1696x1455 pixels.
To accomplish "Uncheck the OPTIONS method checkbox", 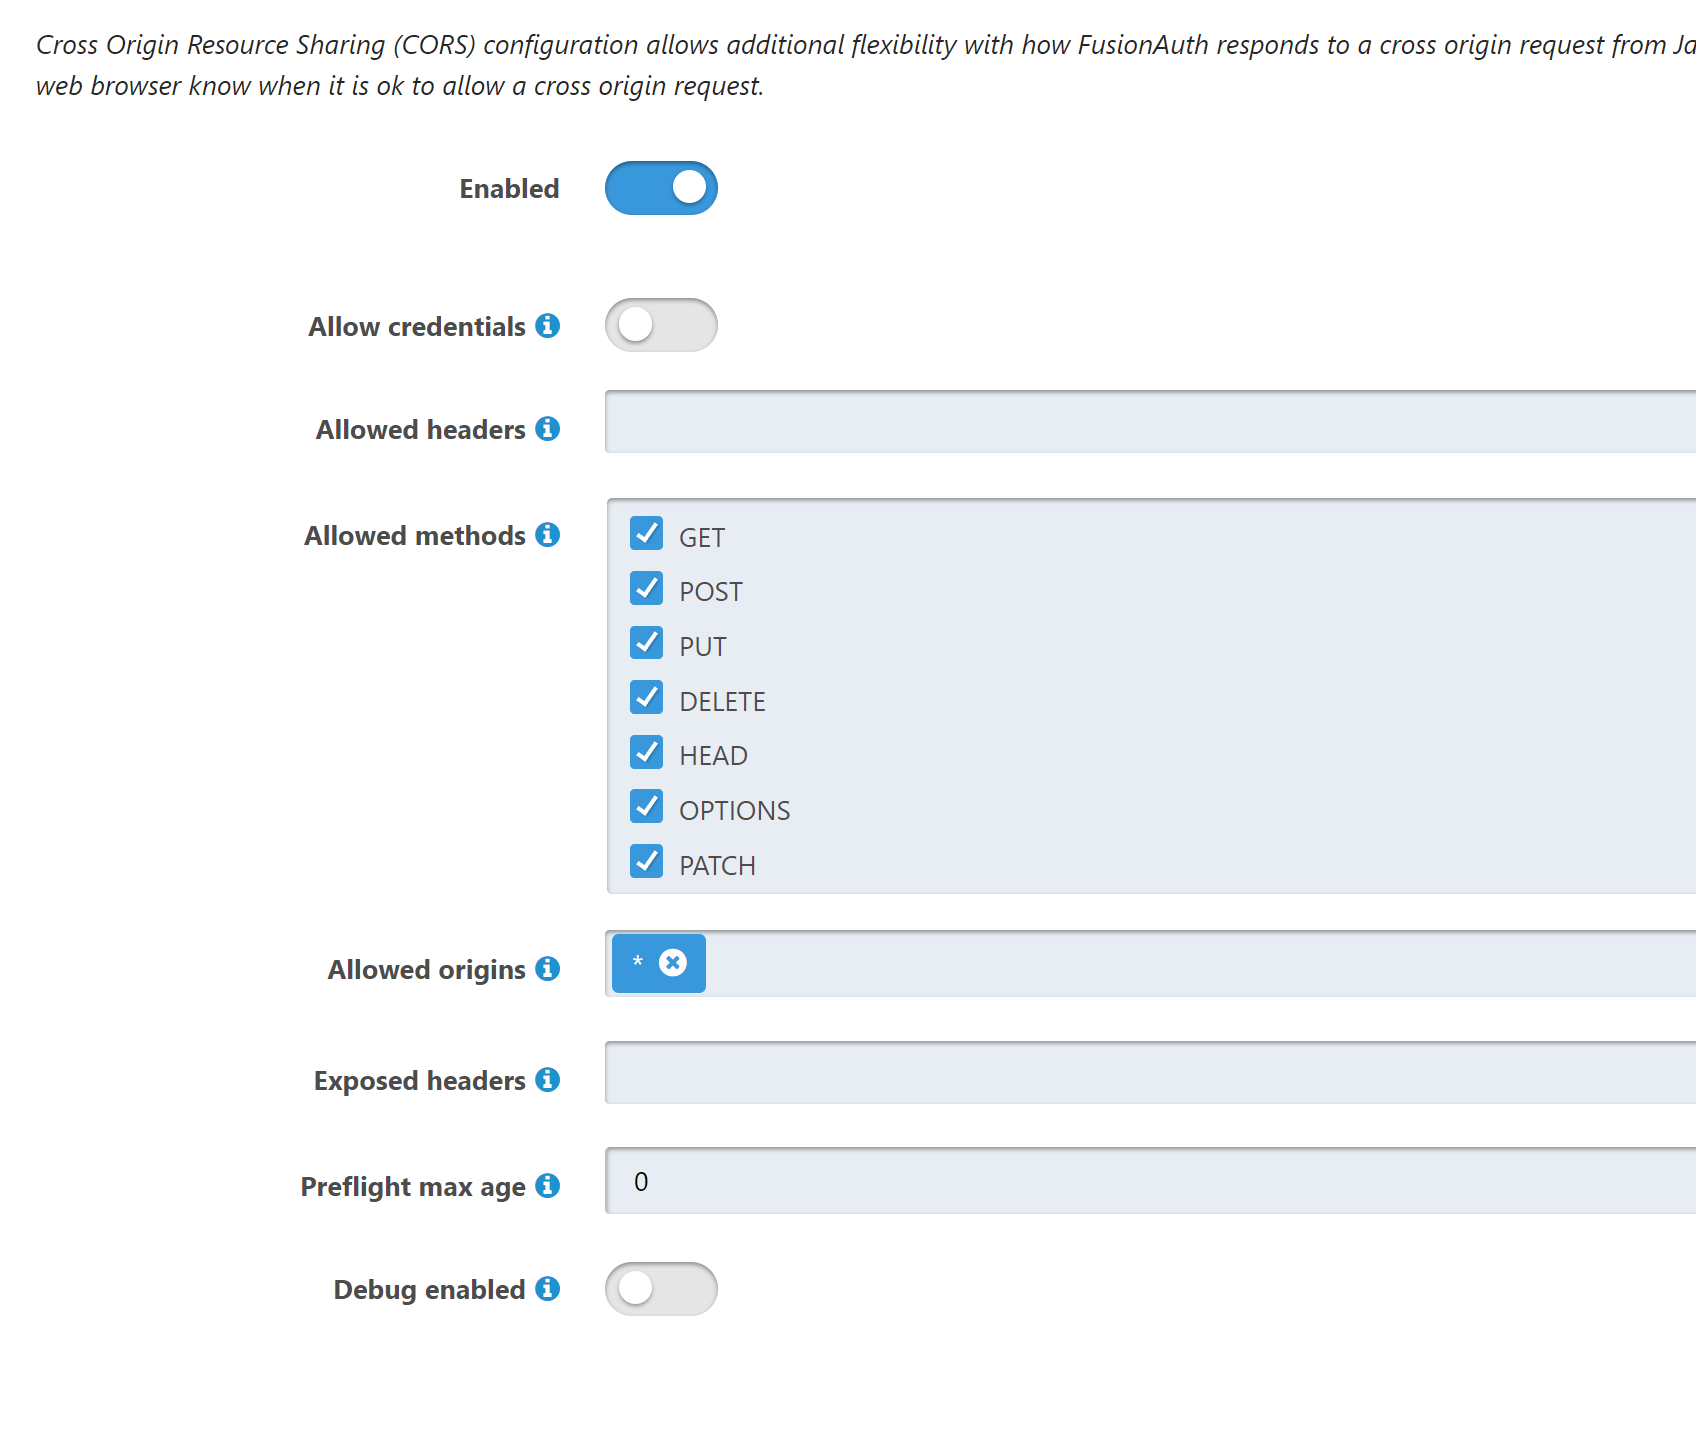I will 647,806.
